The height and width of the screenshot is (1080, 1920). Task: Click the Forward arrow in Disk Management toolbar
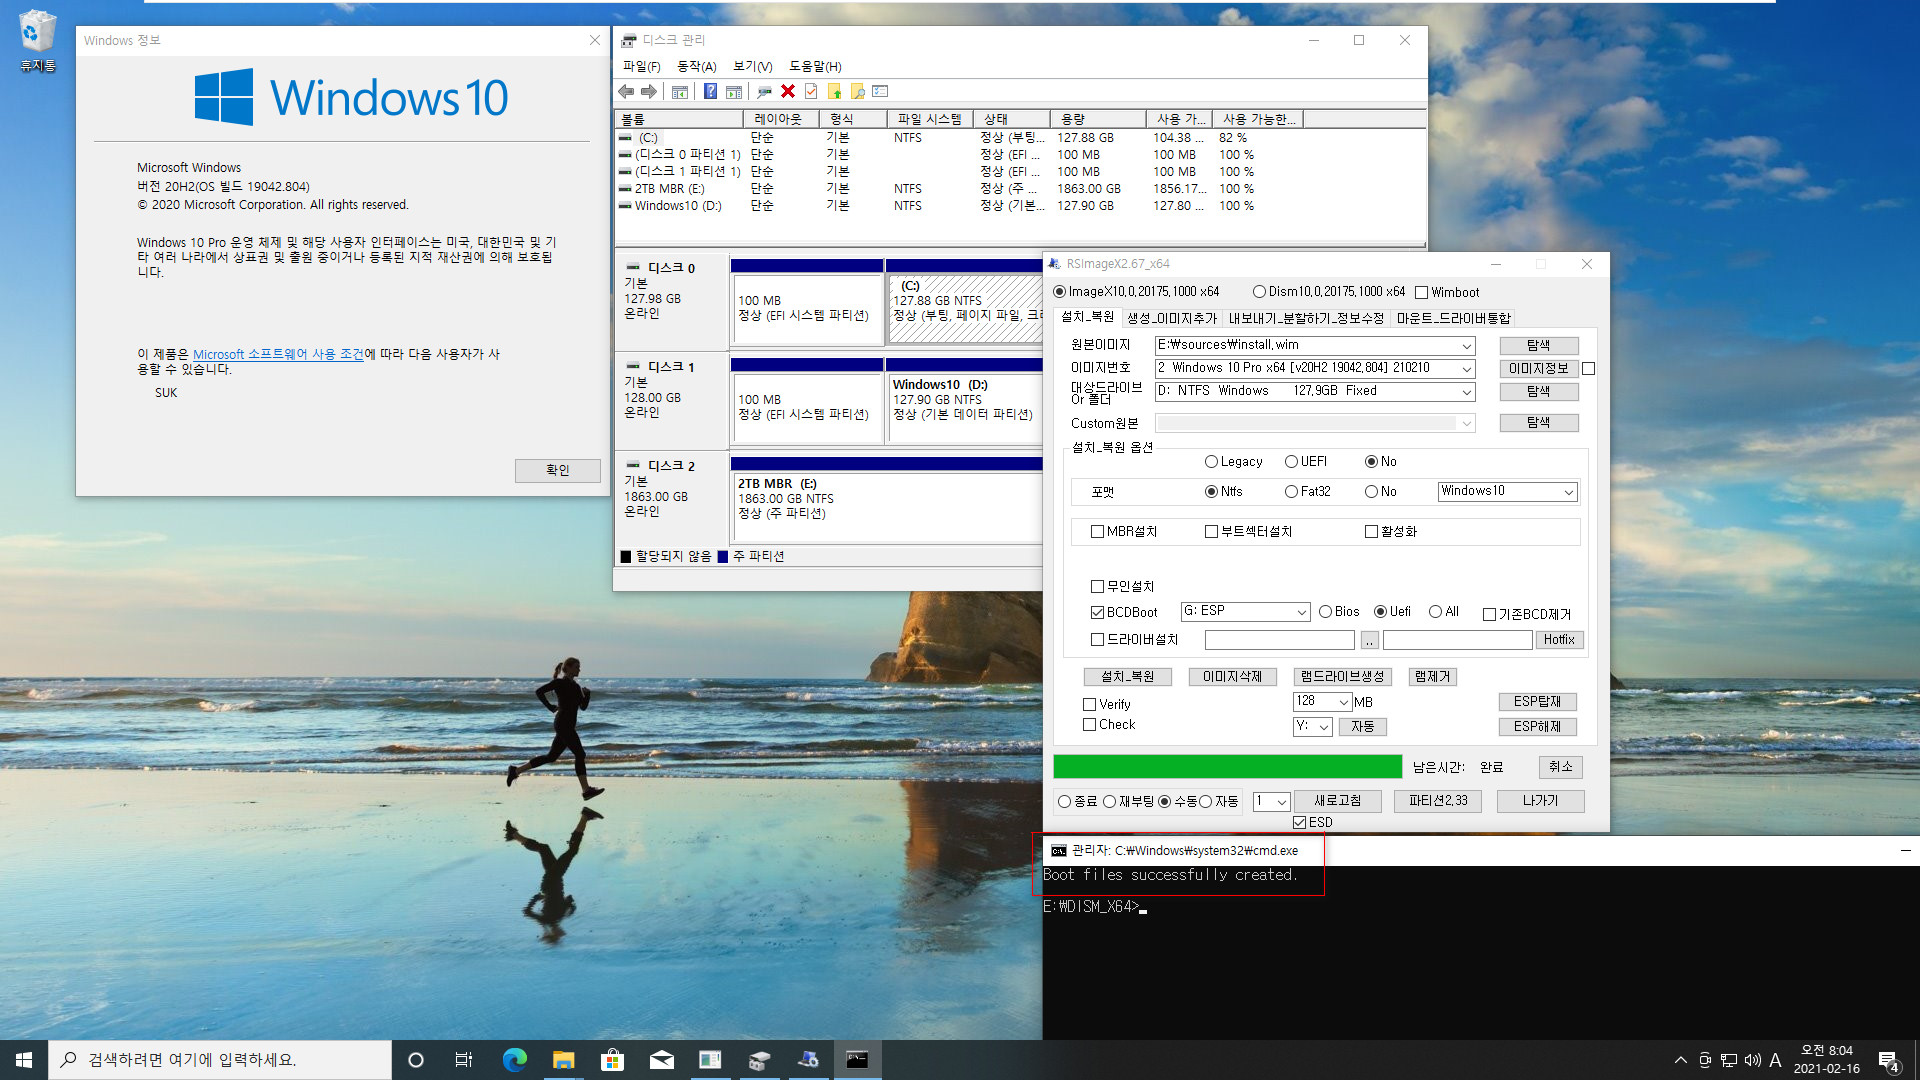click(x=649, y=91)
